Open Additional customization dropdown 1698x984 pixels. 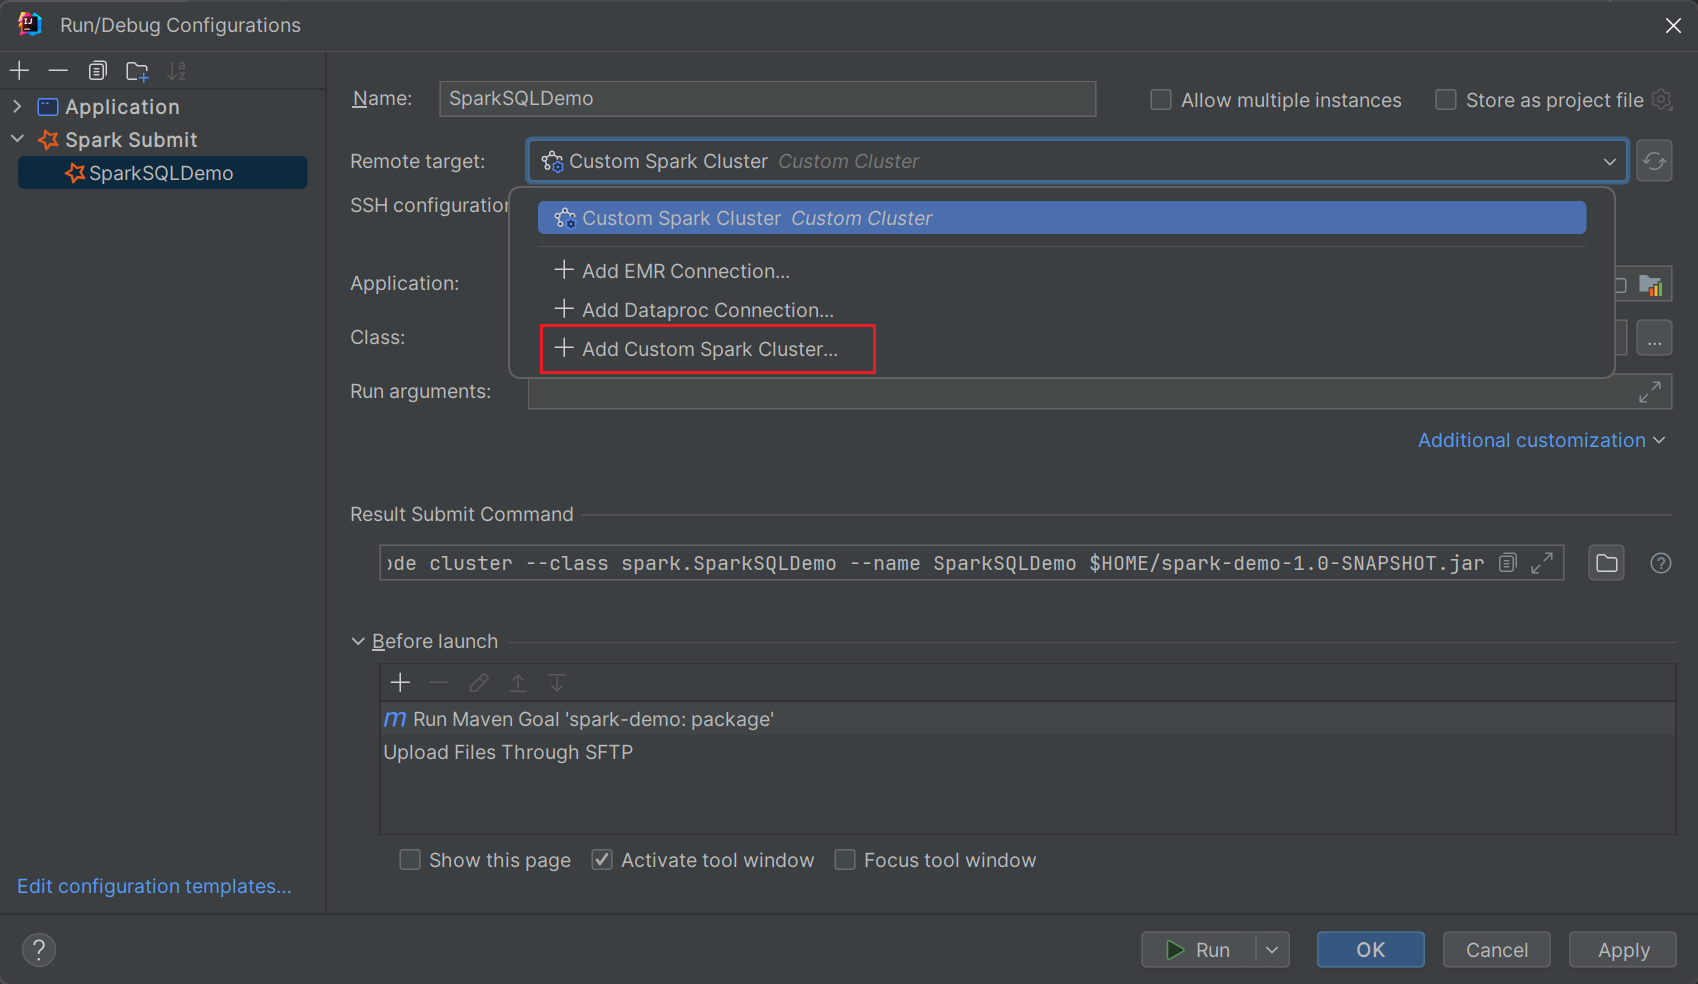pos(1541,440)
